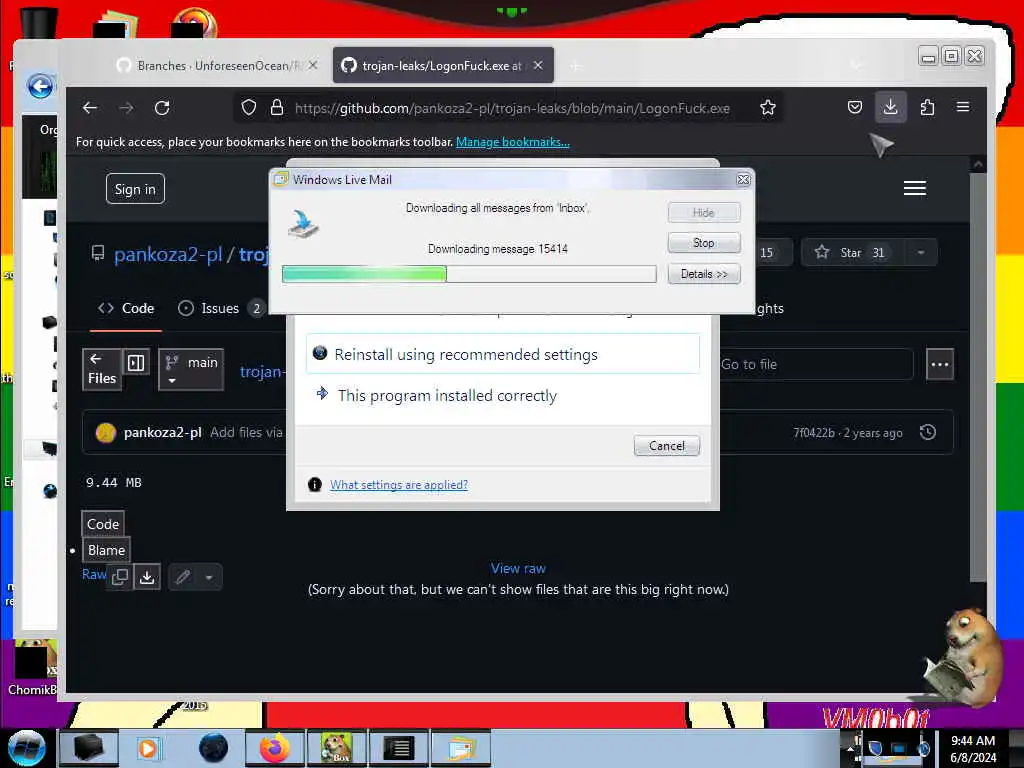1024x768 pixels.
Task: Click the Go to file search field
Action: (x=815, y=364)
